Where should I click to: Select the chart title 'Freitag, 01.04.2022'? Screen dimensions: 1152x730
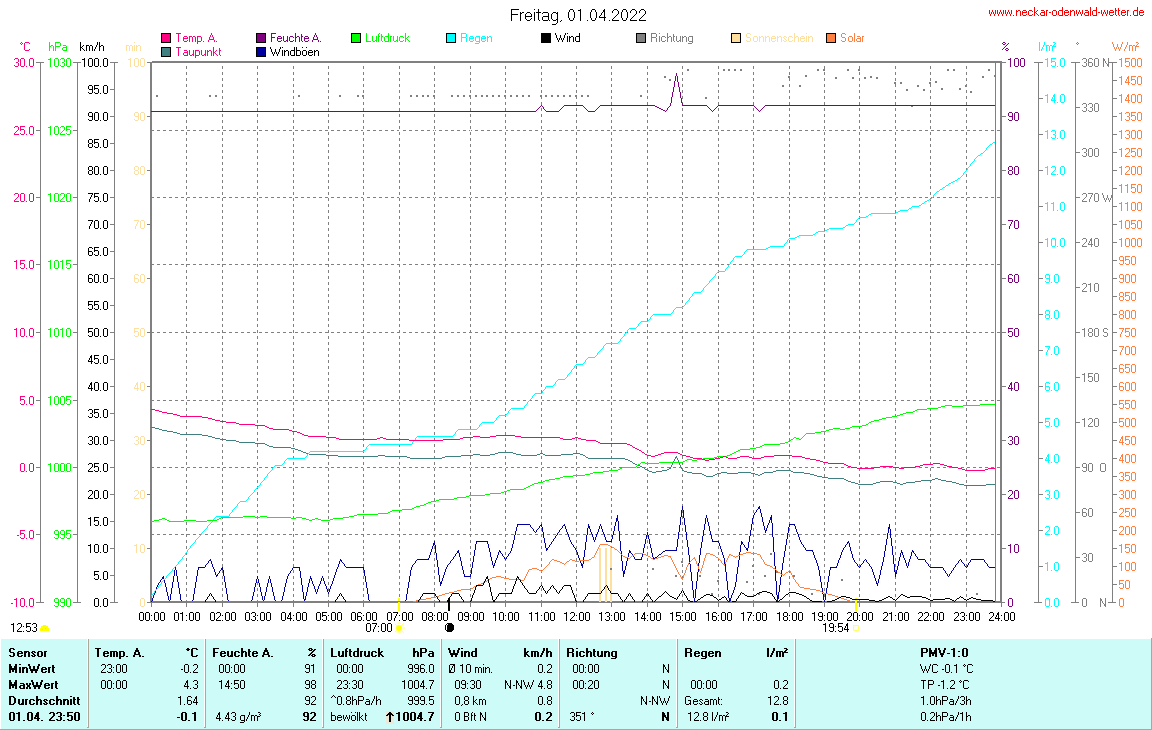tap(578, 15)
